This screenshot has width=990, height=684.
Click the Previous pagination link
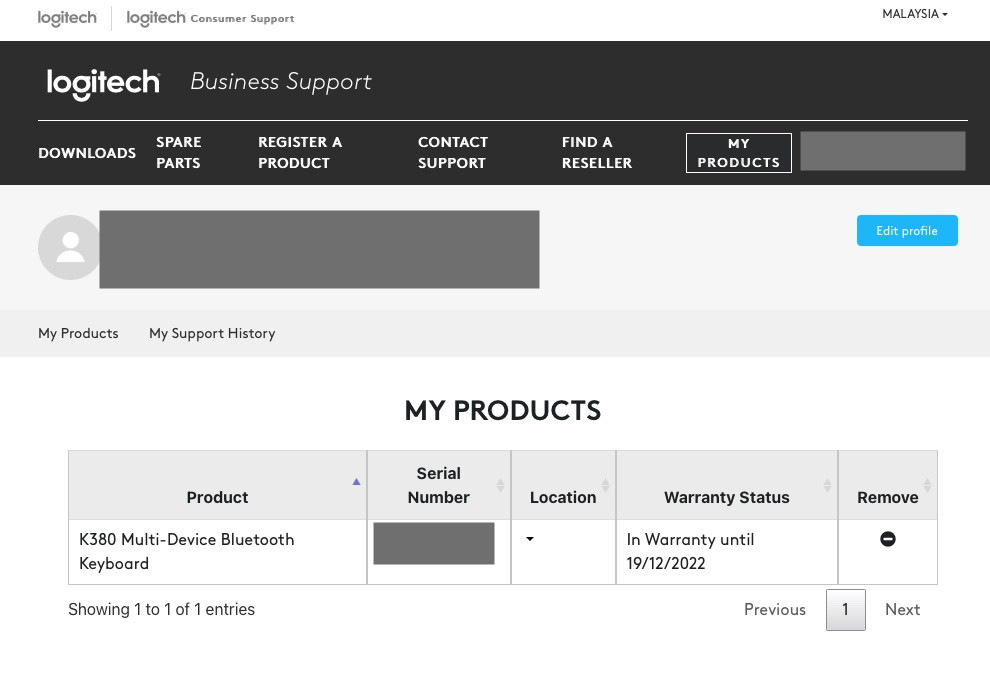coord(775,609)
